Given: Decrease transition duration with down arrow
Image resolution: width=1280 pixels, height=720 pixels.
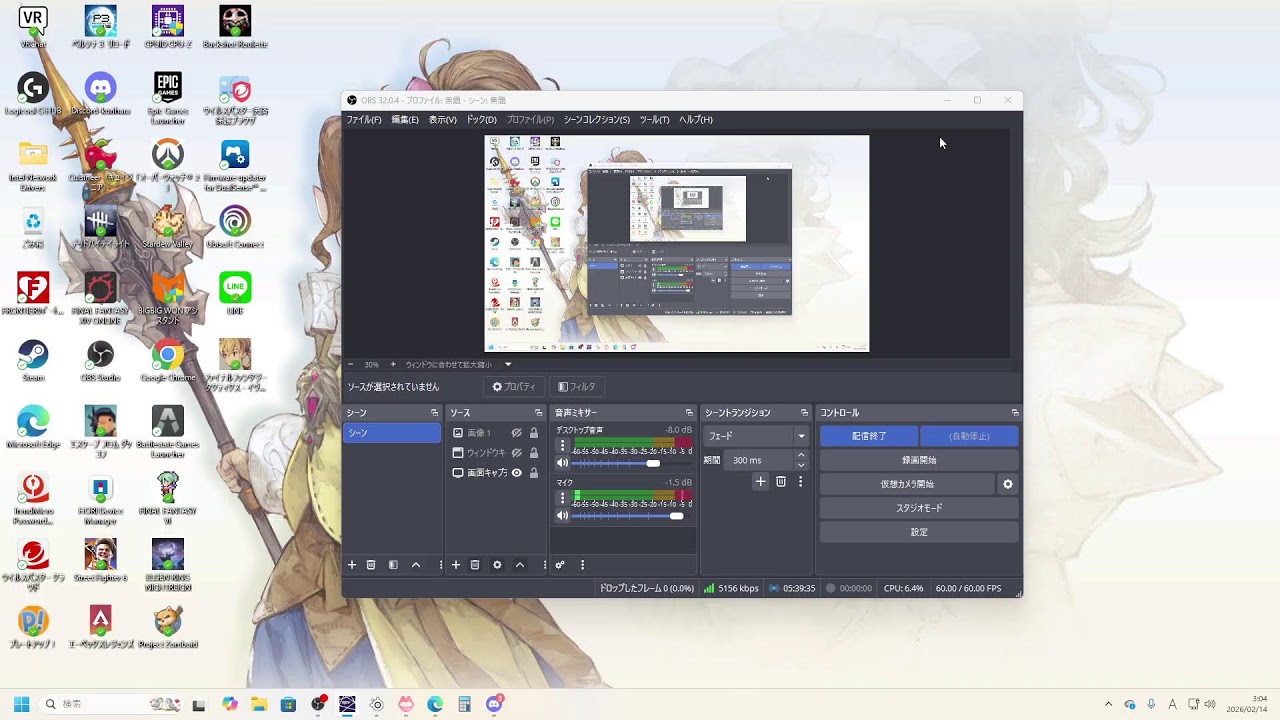Looking at the screenshot, I should (x=801, y=465).
